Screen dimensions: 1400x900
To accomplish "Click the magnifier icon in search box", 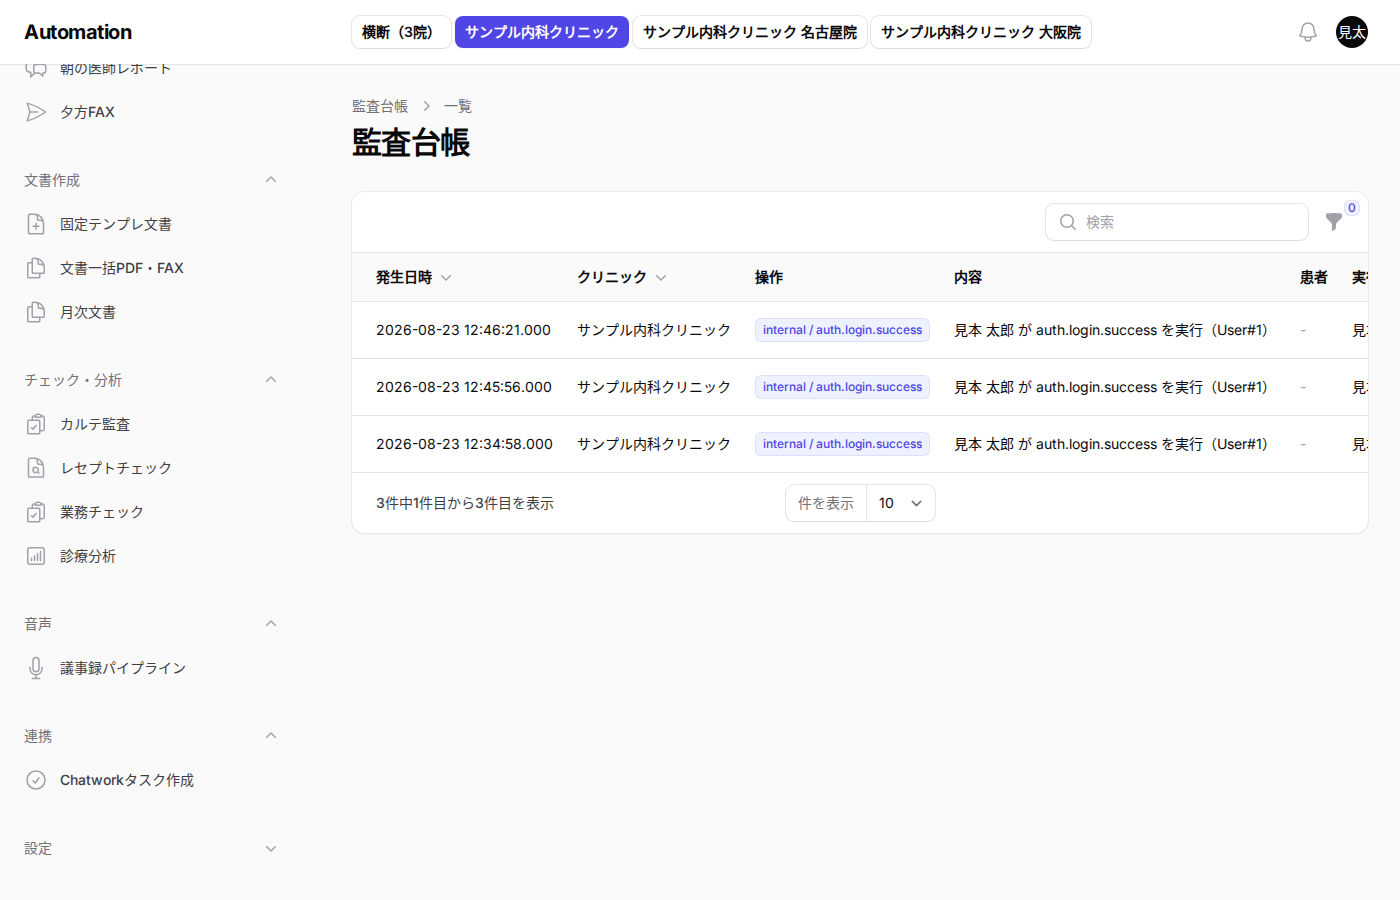I will pos(1068,222).
